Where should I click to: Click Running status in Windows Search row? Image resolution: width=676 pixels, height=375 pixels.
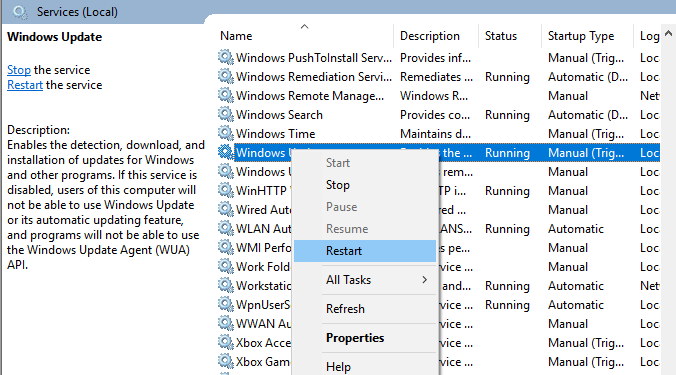tap(507, 115)
